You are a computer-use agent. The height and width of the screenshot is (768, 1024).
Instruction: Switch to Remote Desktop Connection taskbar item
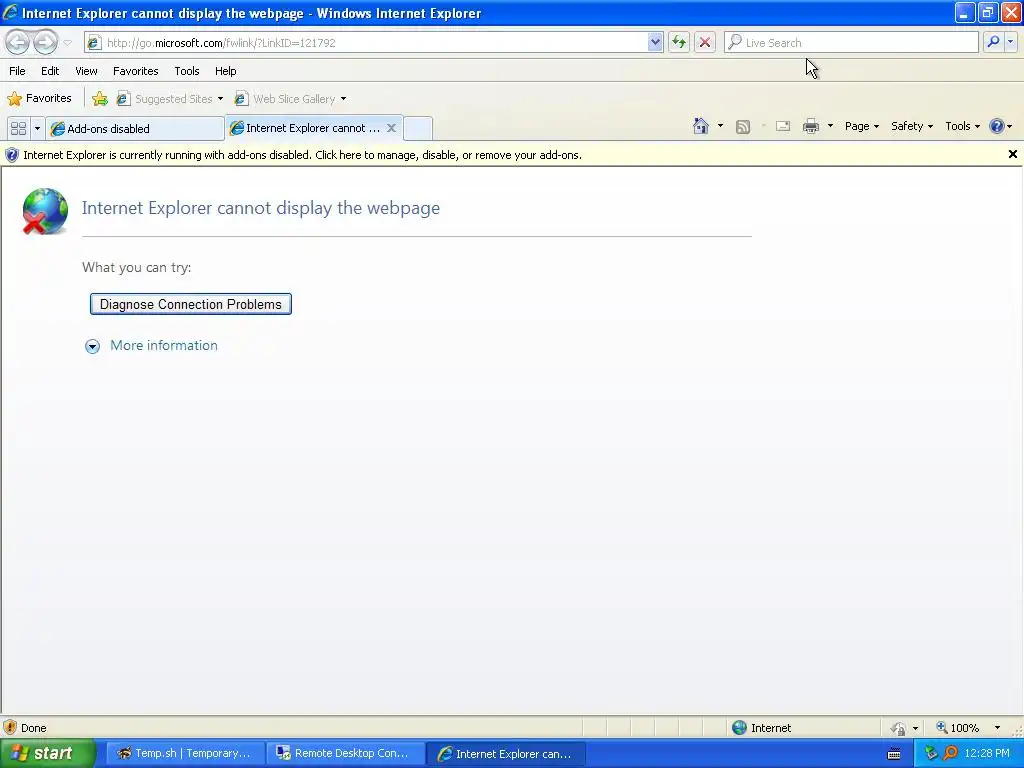click(344, 753)
